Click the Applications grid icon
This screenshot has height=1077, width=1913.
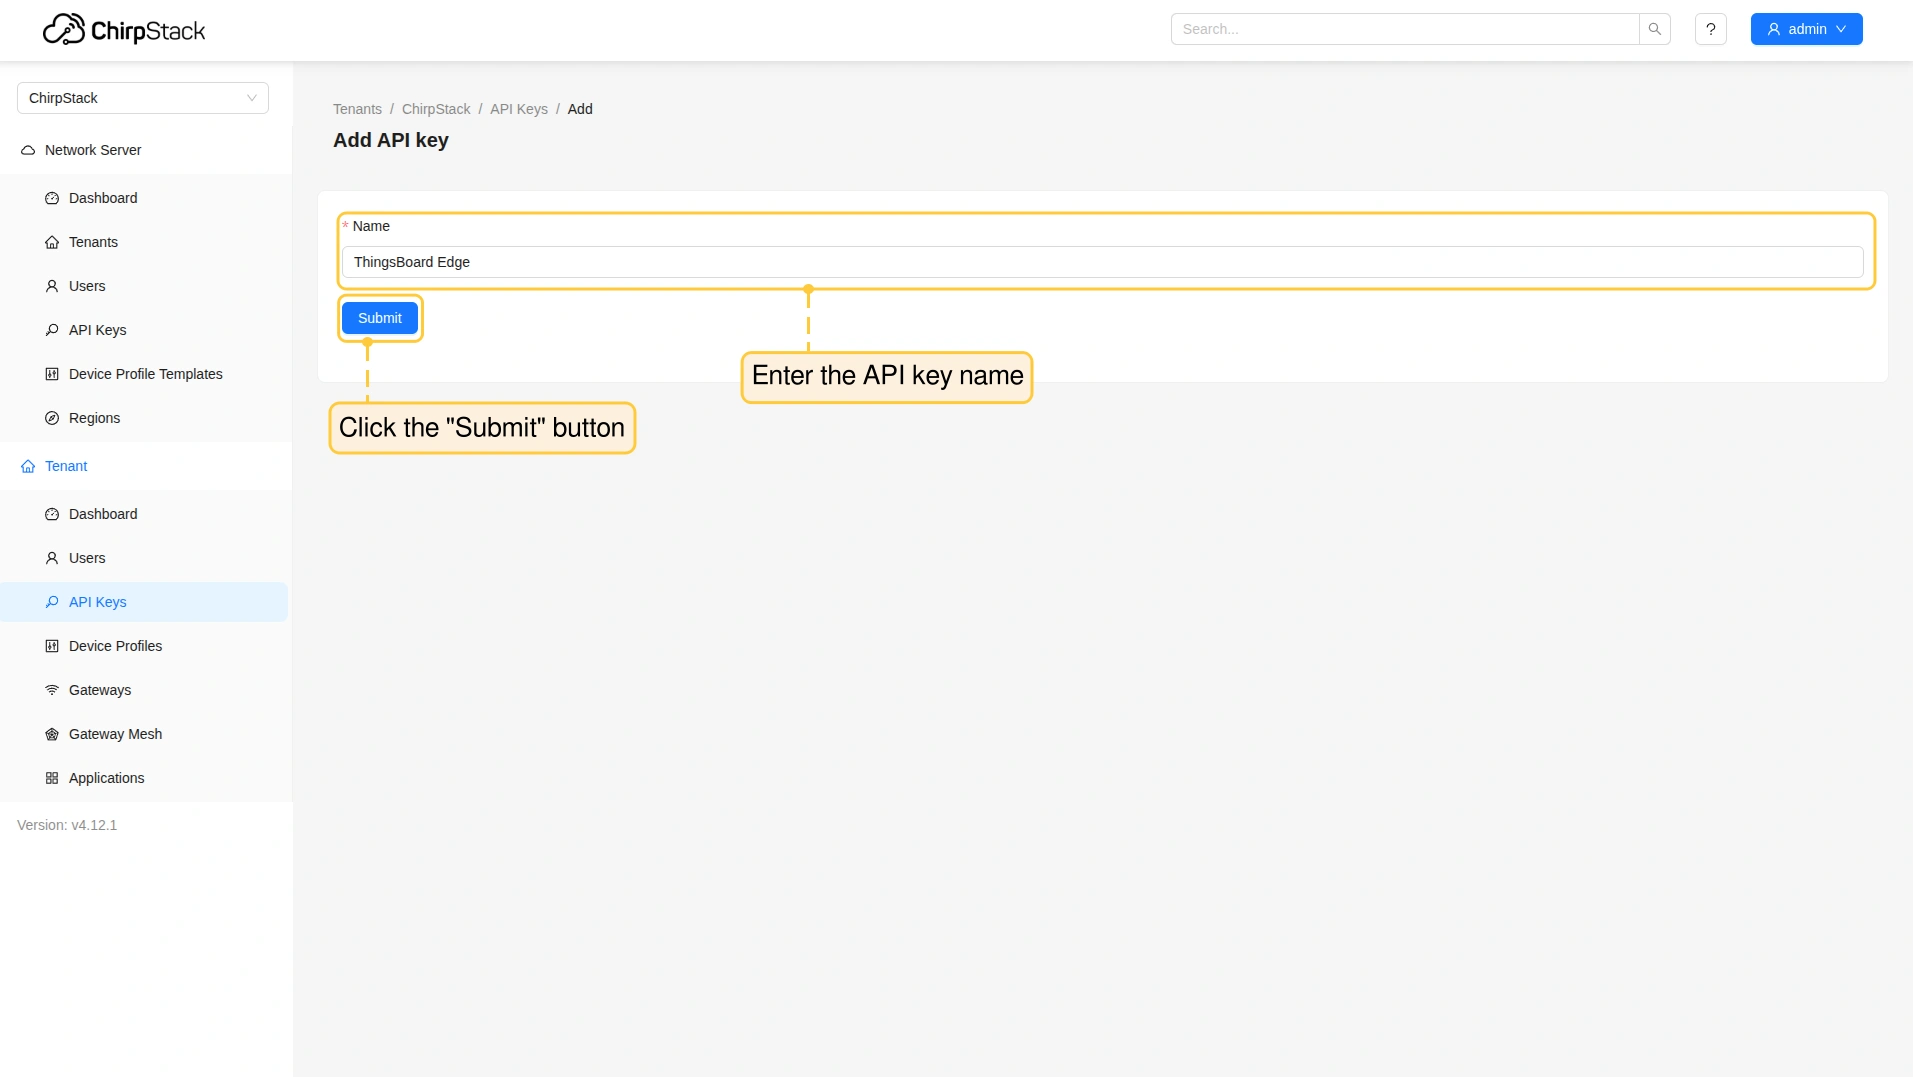[52, 778]
